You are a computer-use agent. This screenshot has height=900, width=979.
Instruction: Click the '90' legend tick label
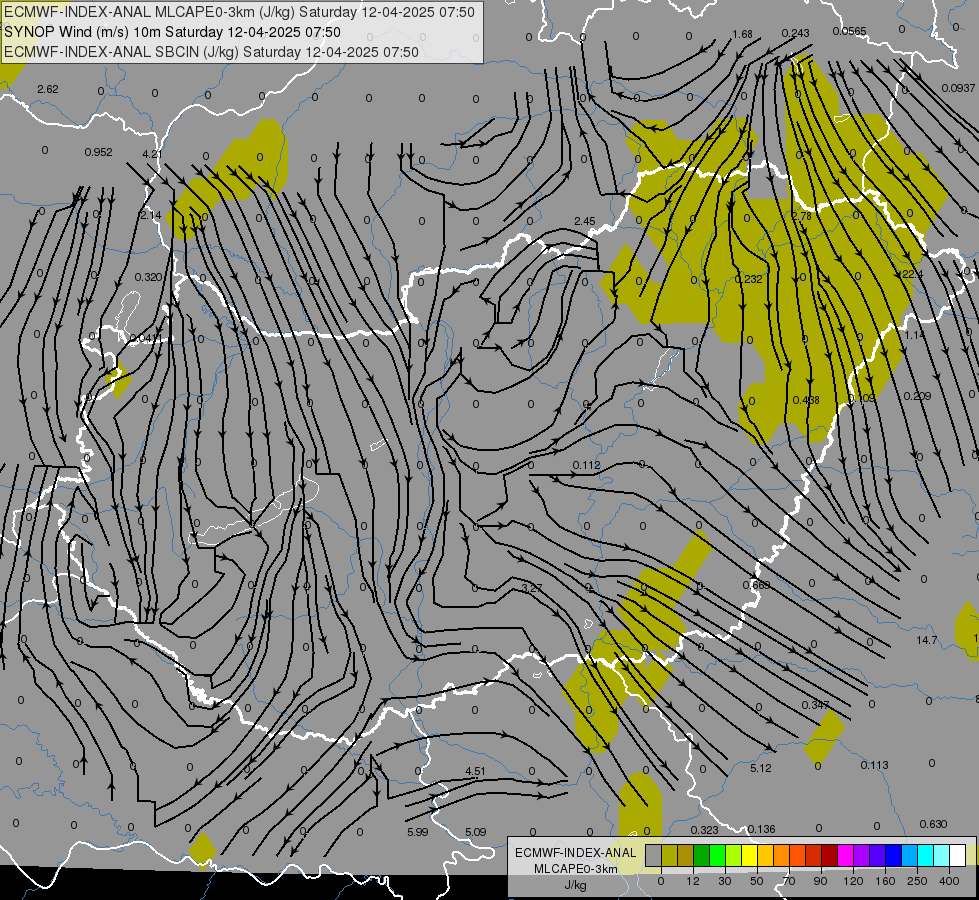(820, 881)
